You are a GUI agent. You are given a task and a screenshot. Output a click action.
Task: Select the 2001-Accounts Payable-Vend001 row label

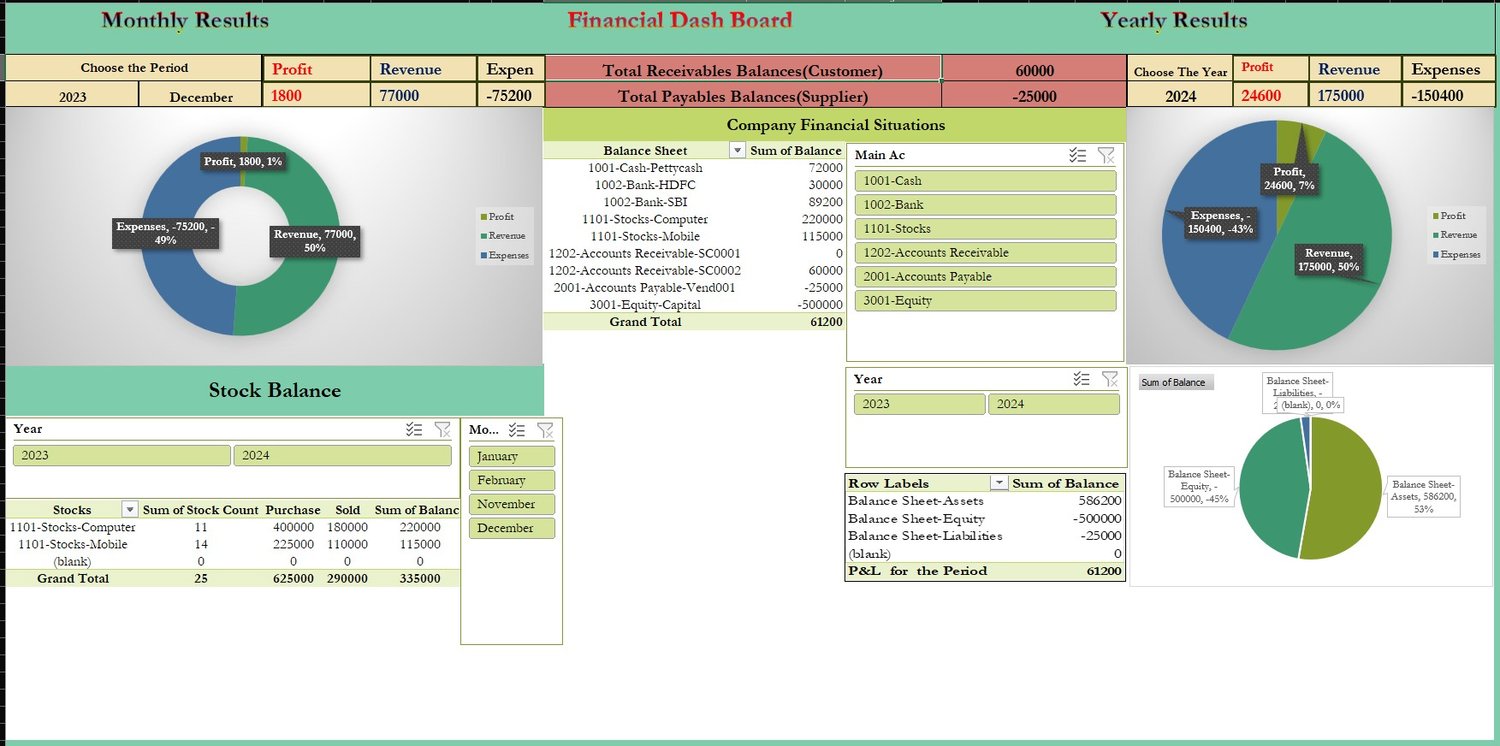click(x=645, y=287)
